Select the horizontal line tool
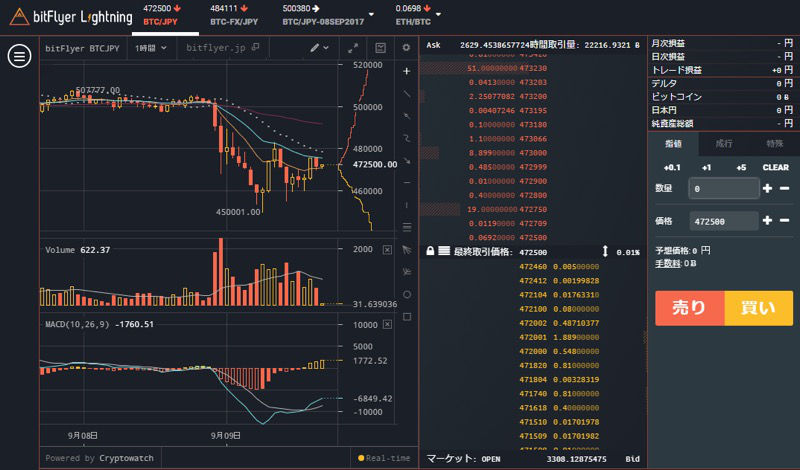This screenshot has width=800, height=470. pyautogui.click(x=407, y=182)
